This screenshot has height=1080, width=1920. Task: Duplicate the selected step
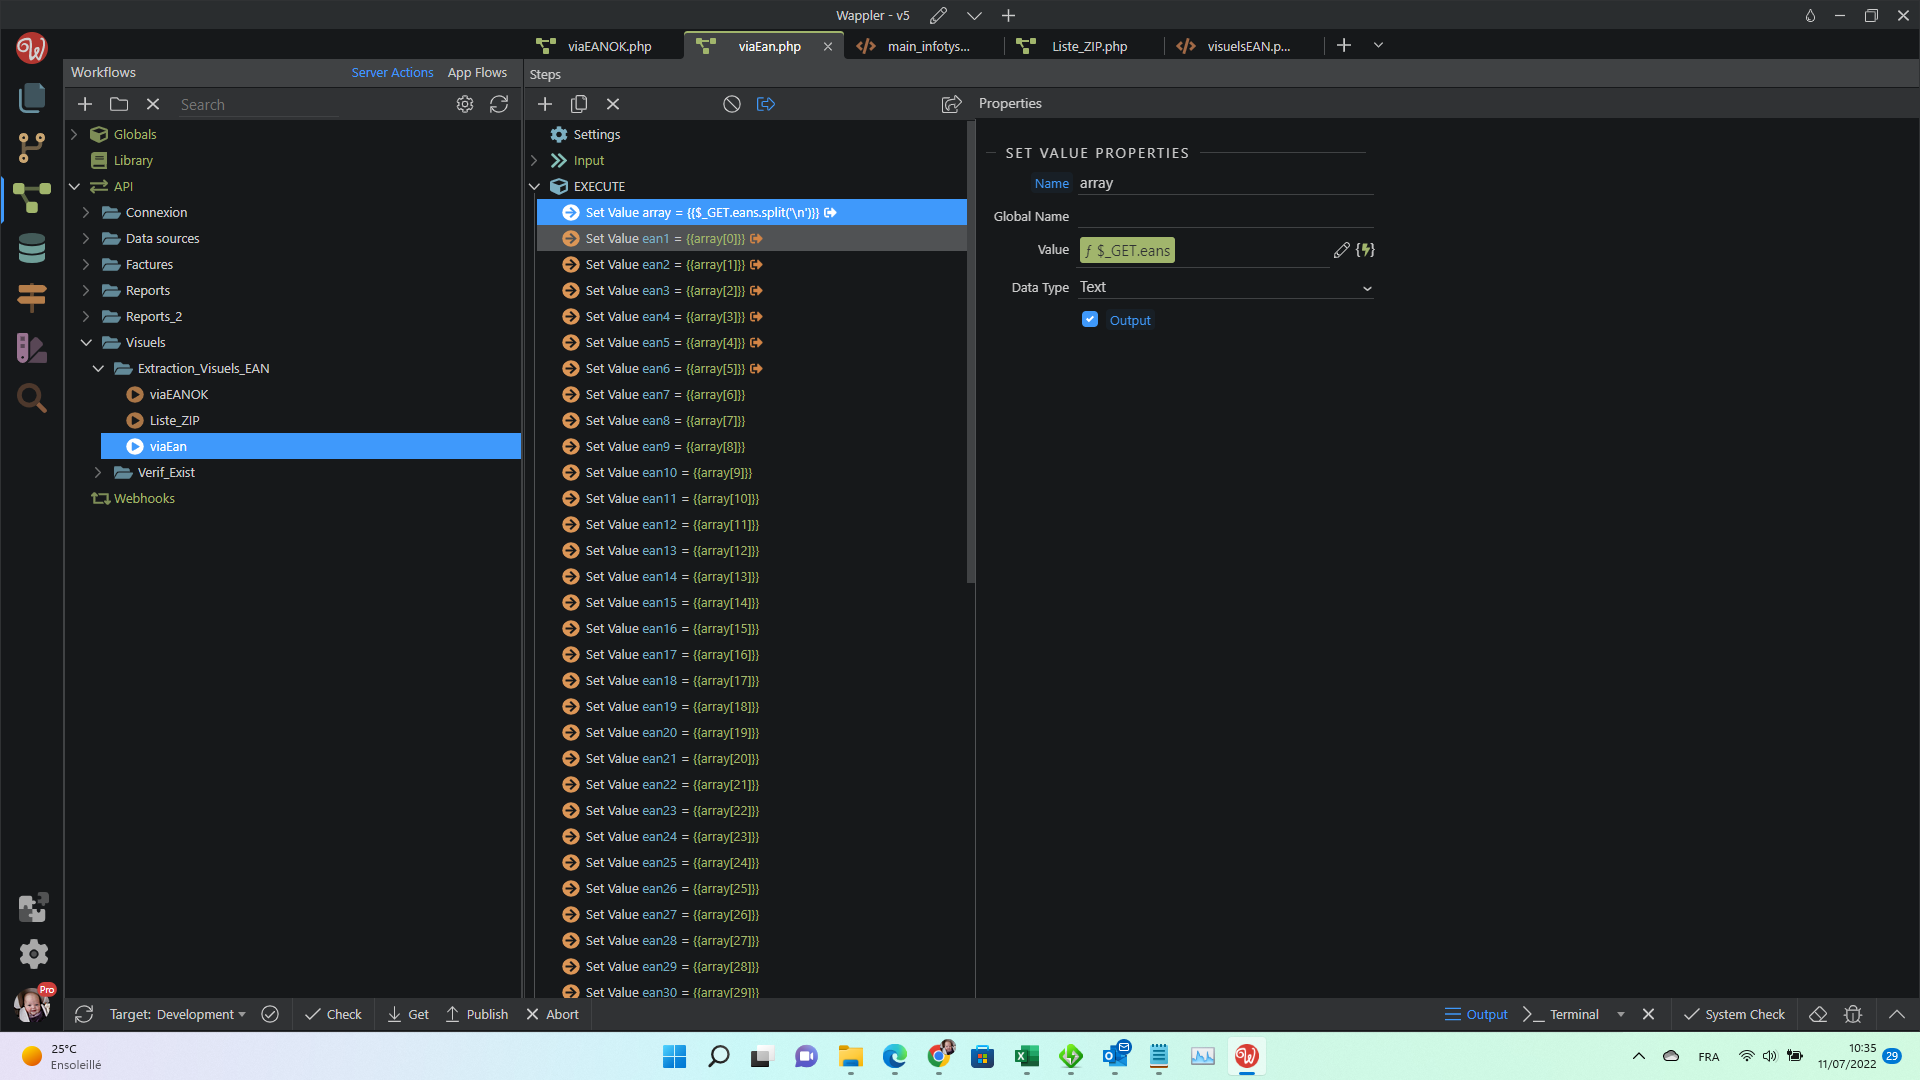click(x=579, y=104)
